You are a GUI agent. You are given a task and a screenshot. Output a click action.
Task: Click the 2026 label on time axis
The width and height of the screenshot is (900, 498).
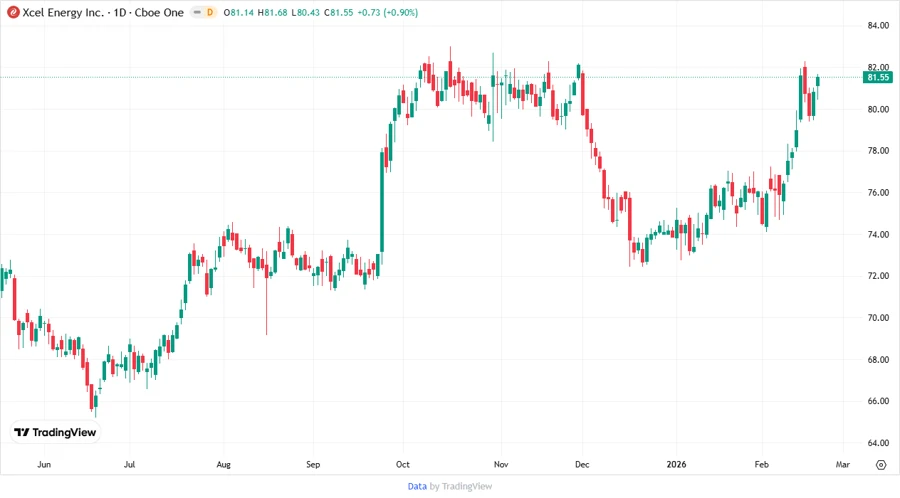pos(676,464)
